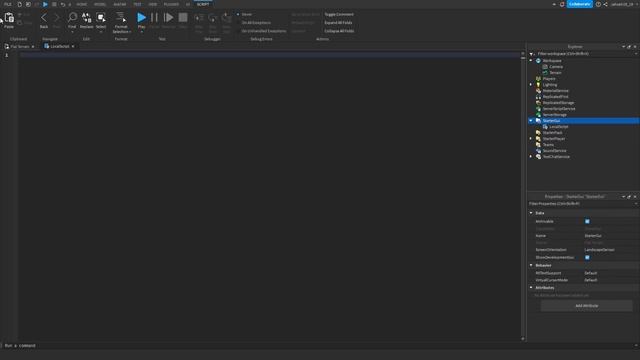The image size is (640, 360).
Task: Switch to the first document tab left of LocalScript
Action: tap(19, 47)
